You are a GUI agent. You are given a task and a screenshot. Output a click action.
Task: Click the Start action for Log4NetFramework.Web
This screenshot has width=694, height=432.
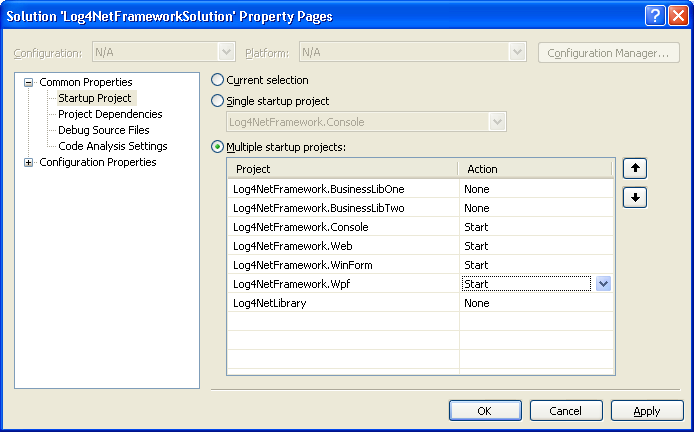[x=536, y=246]
